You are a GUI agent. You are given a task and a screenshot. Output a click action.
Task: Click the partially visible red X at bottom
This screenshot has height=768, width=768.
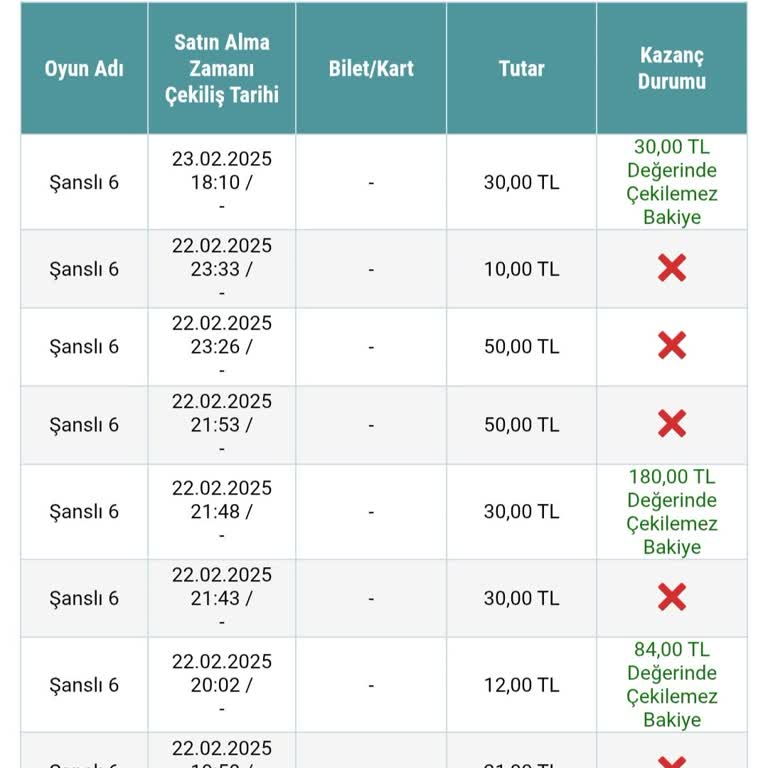pyautogui.click(x=672, y=762)
